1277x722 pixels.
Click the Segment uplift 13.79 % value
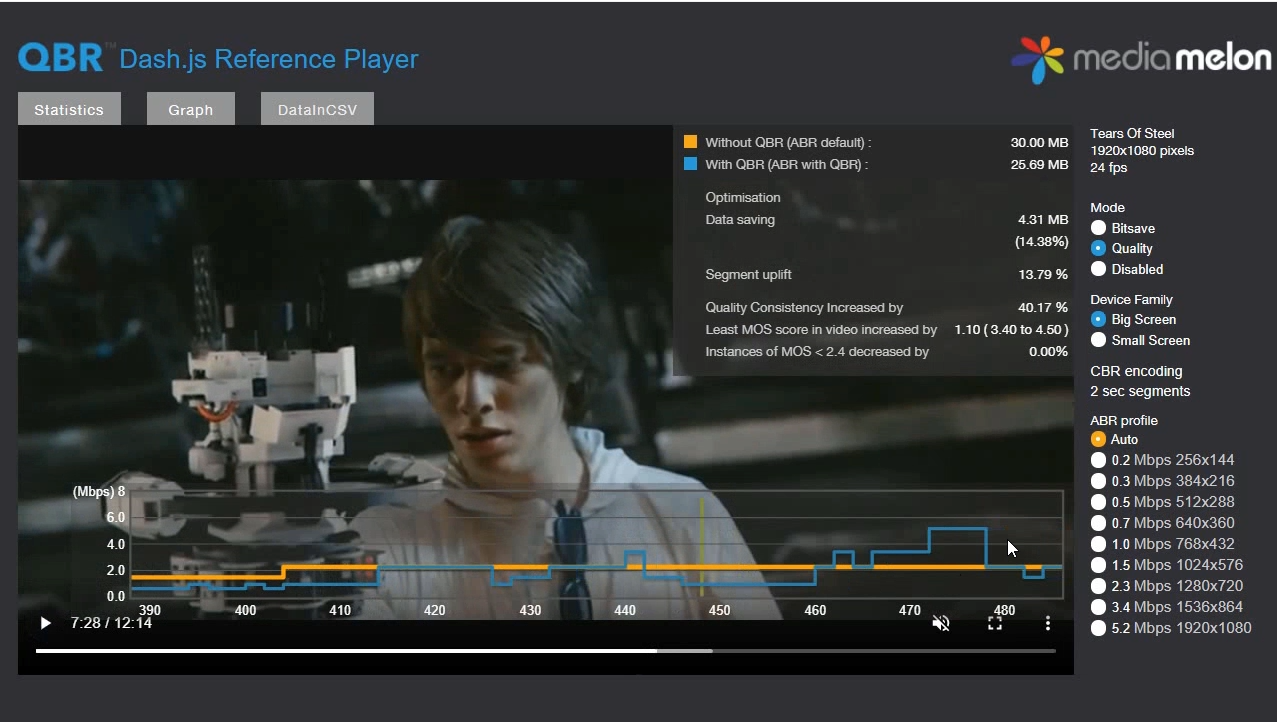pyautogui.click(x=1043, y=274)
